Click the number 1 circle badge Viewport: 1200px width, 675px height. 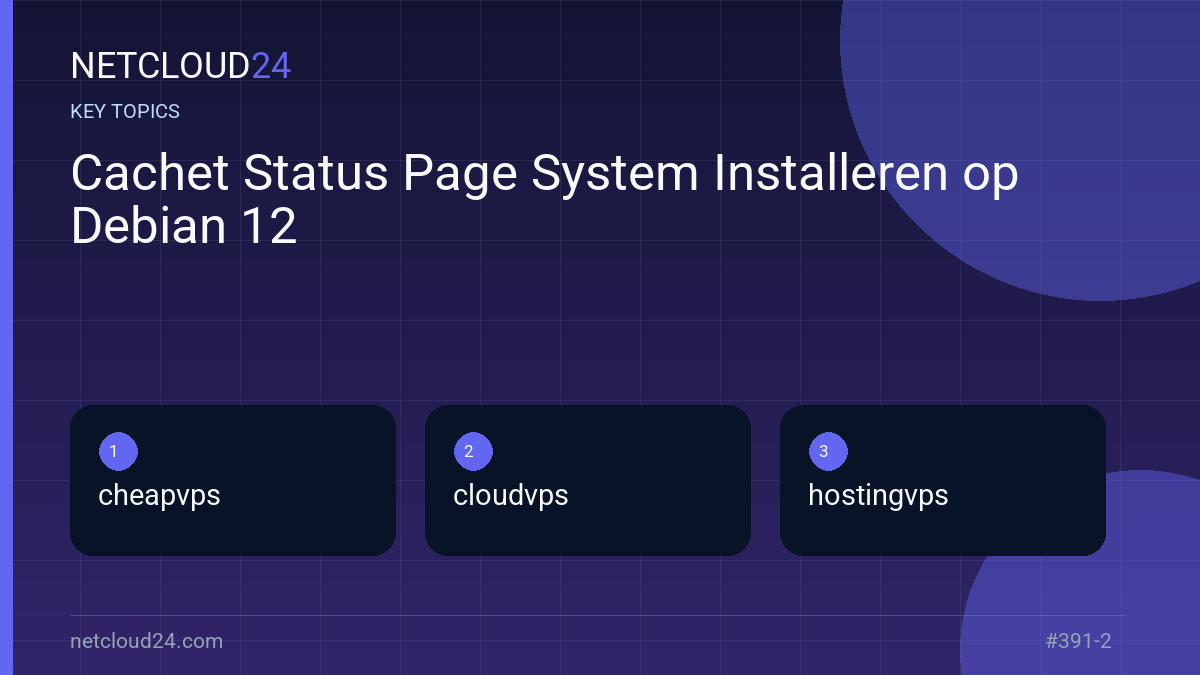click(x=118, y=451)
